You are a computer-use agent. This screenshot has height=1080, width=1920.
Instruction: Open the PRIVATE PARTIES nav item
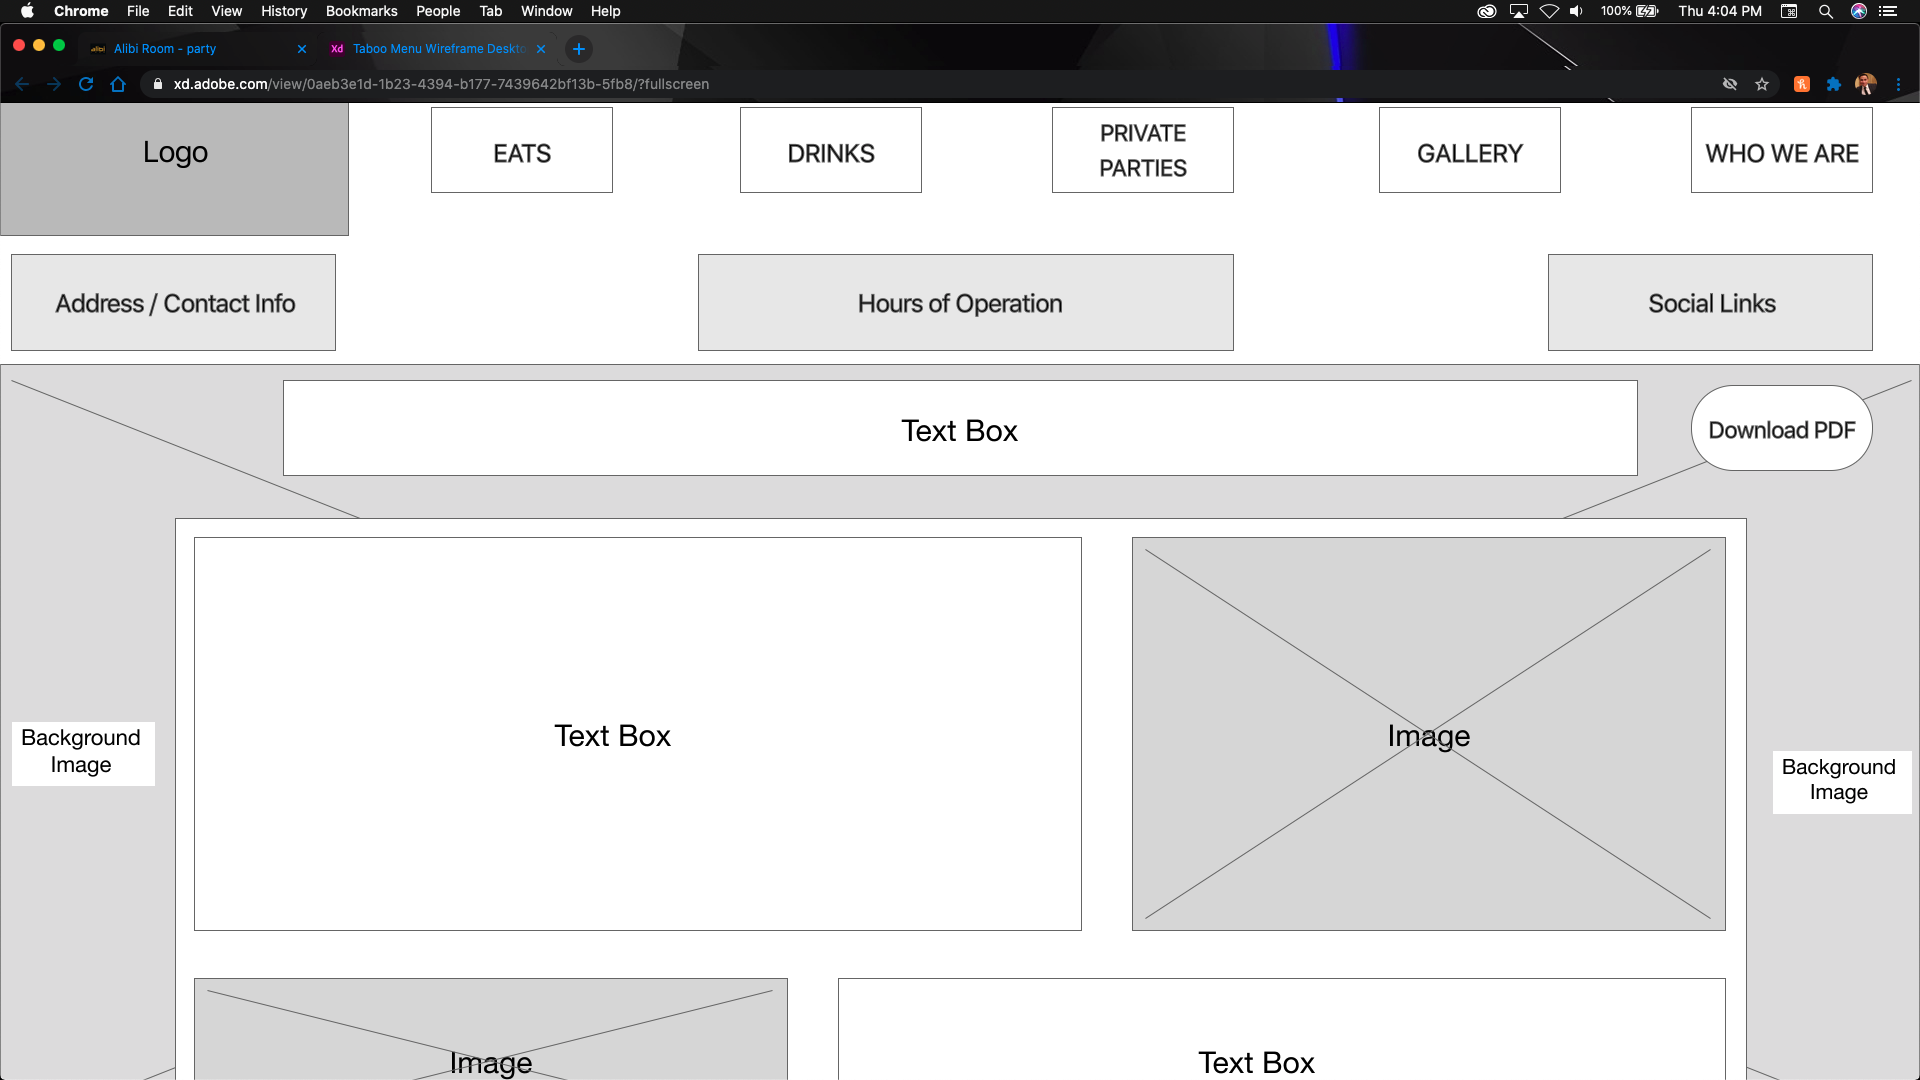pyautogui.click(x=1142, y=151)
